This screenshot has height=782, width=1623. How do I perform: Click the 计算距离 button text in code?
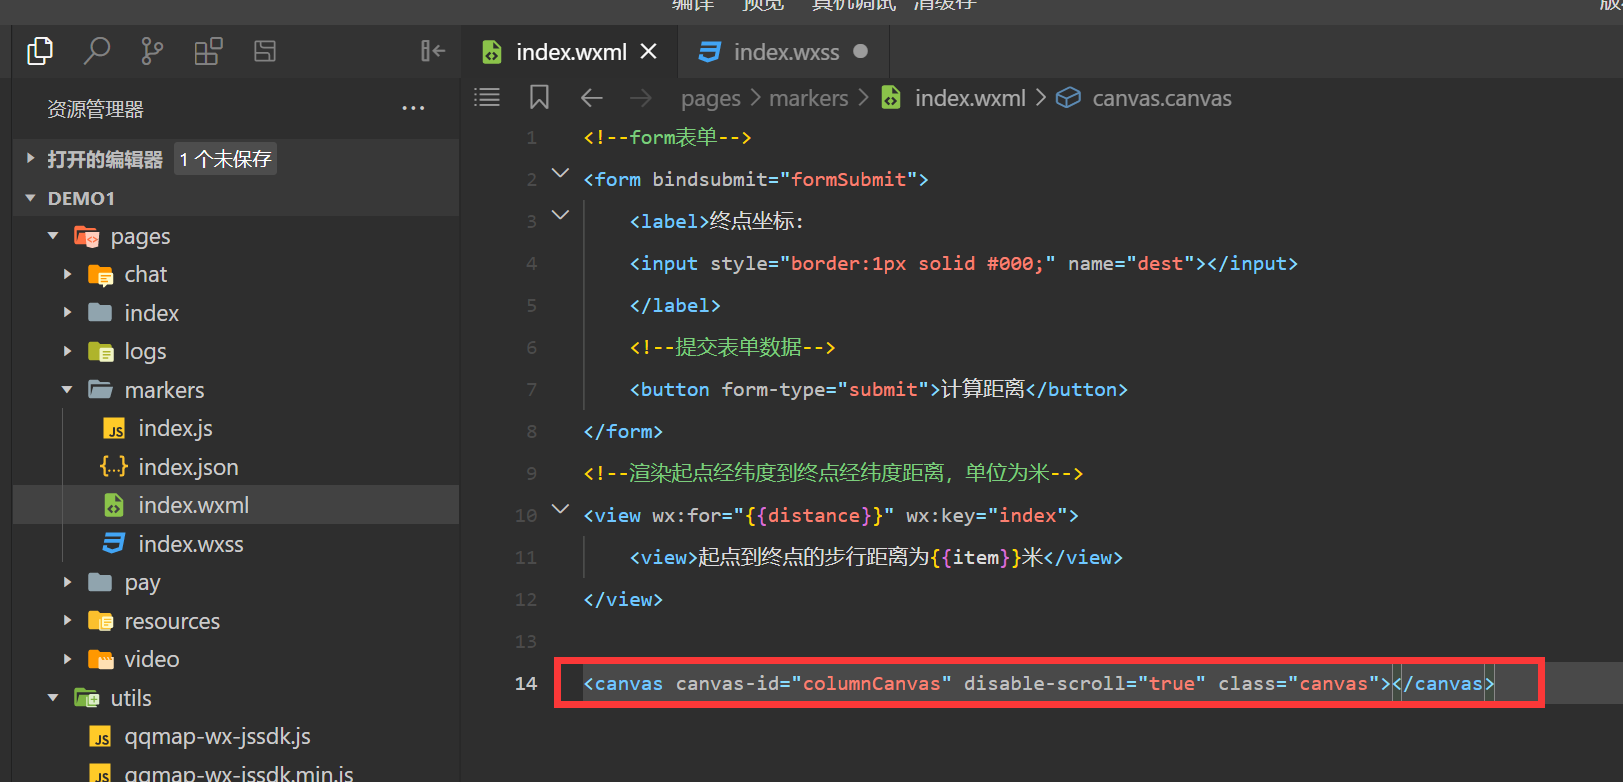click(983, 389)
